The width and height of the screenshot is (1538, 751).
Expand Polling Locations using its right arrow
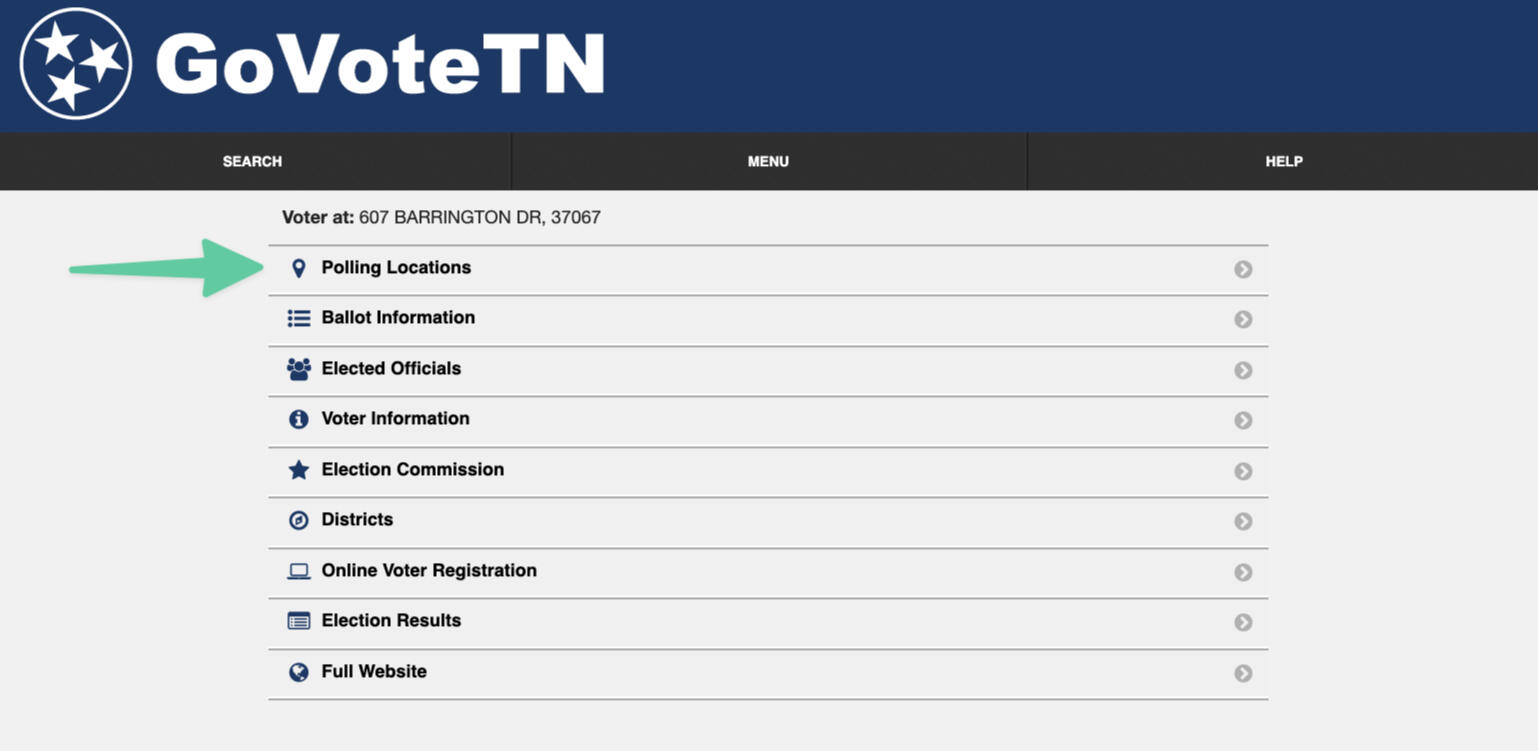point(1243,269)
